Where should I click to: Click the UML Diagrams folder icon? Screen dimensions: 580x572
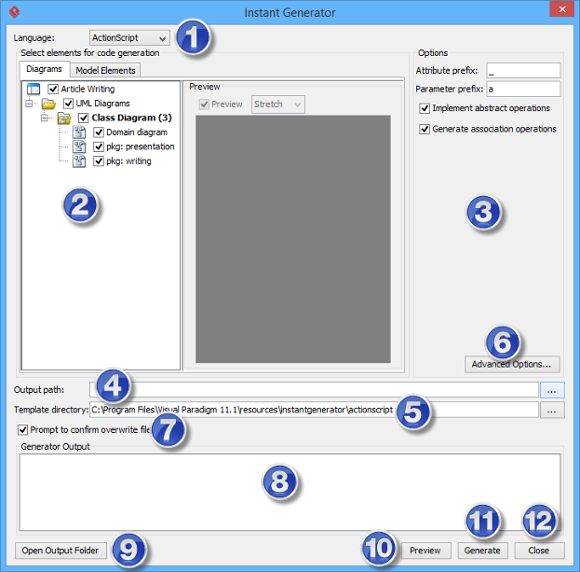coord(48,104)
